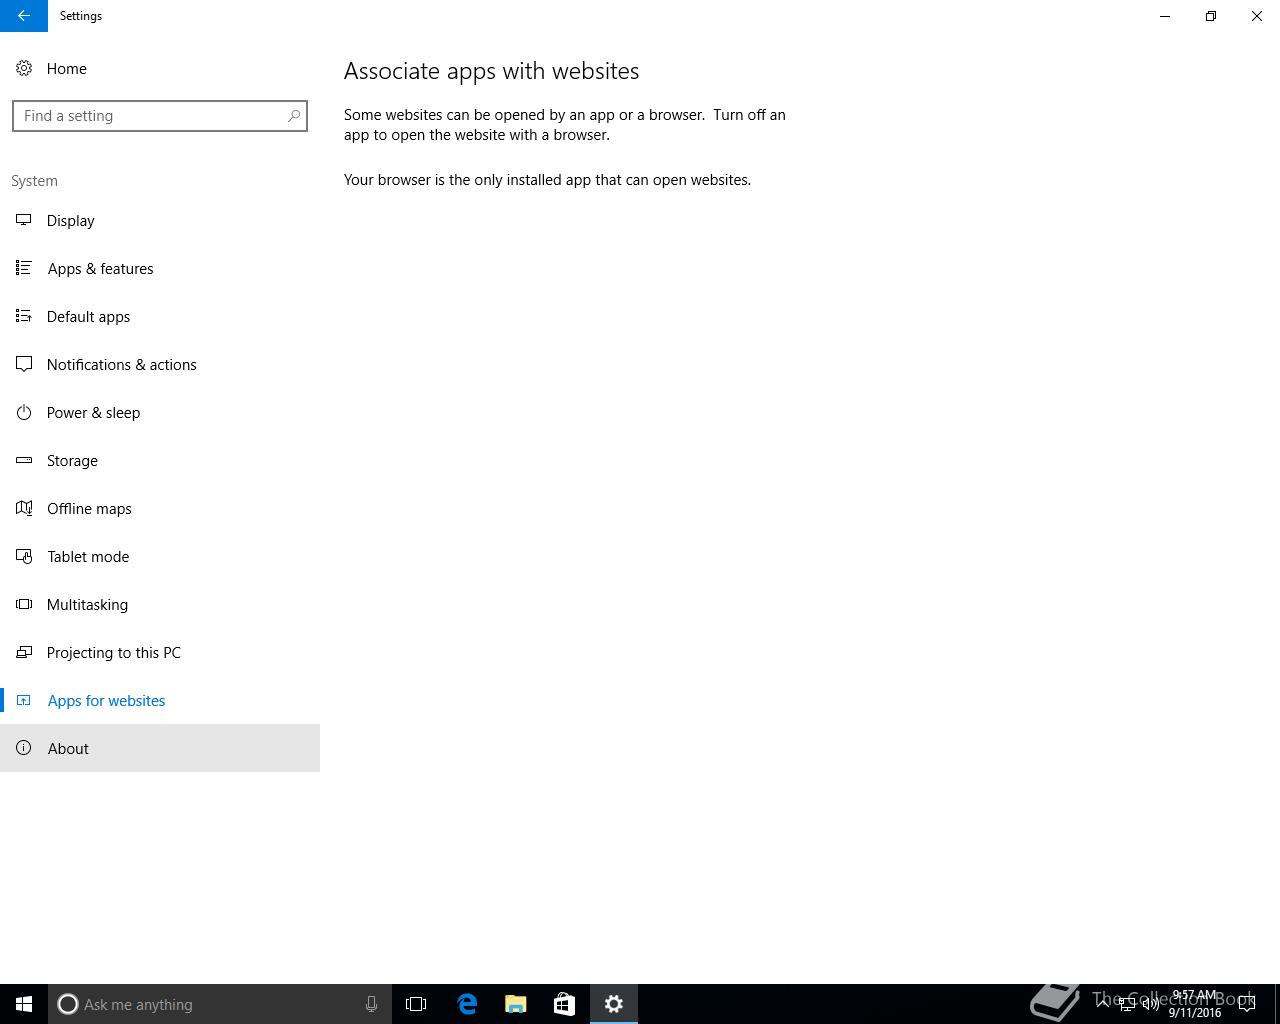The image size is (1280, 1024).
Task: Launch Microsoft Edge from taskbar
Action: pyautogui.click(x=467, y=1004)
